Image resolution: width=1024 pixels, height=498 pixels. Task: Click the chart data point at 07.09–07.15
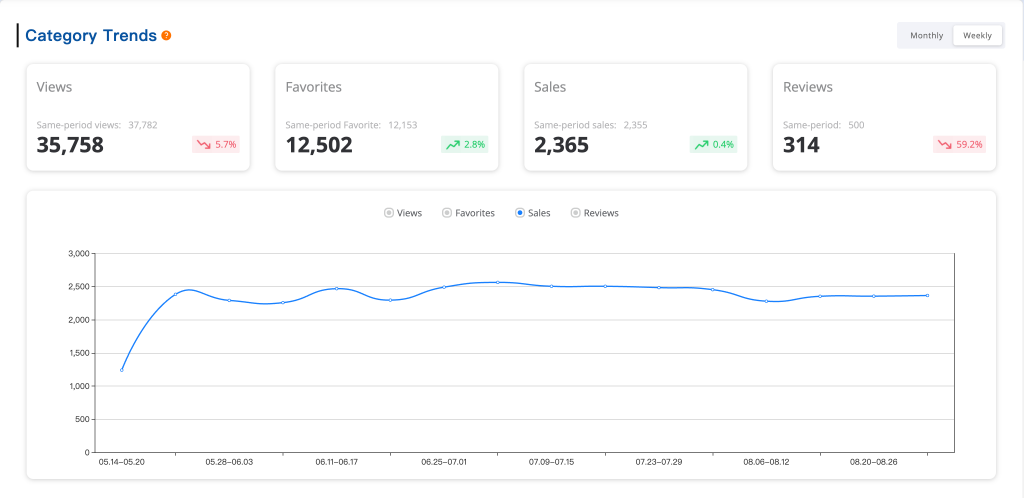(x=551, y=286)
